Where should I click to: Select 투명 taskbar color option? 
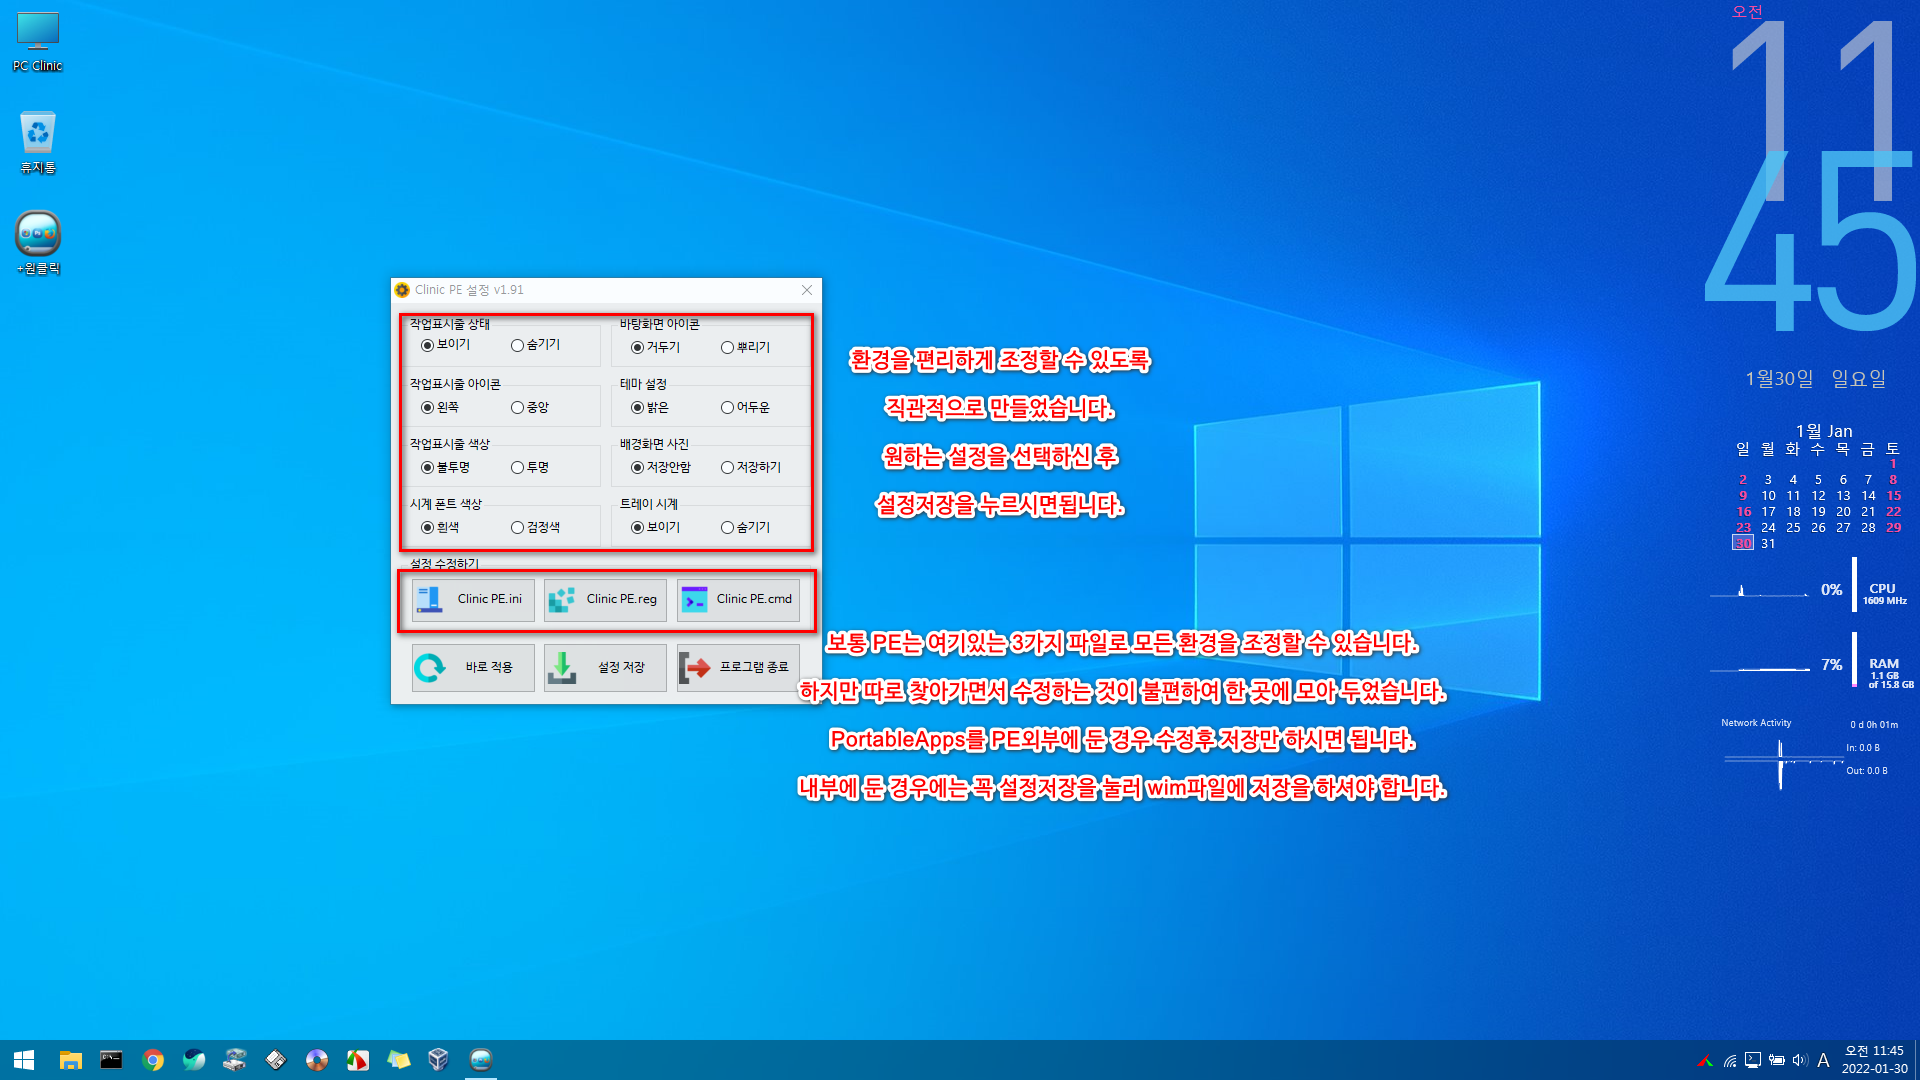530,468
